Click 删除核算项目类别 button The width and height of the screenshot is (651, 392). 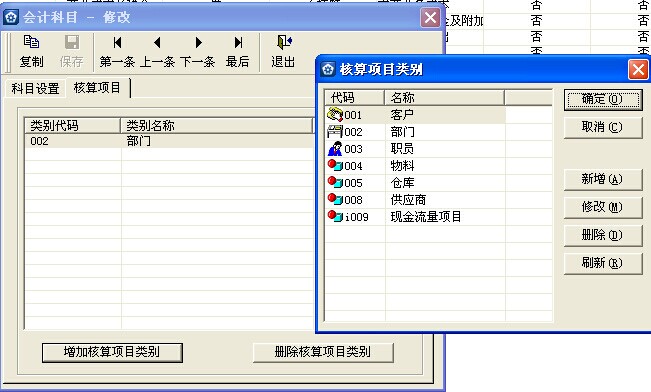coord(323,352)
